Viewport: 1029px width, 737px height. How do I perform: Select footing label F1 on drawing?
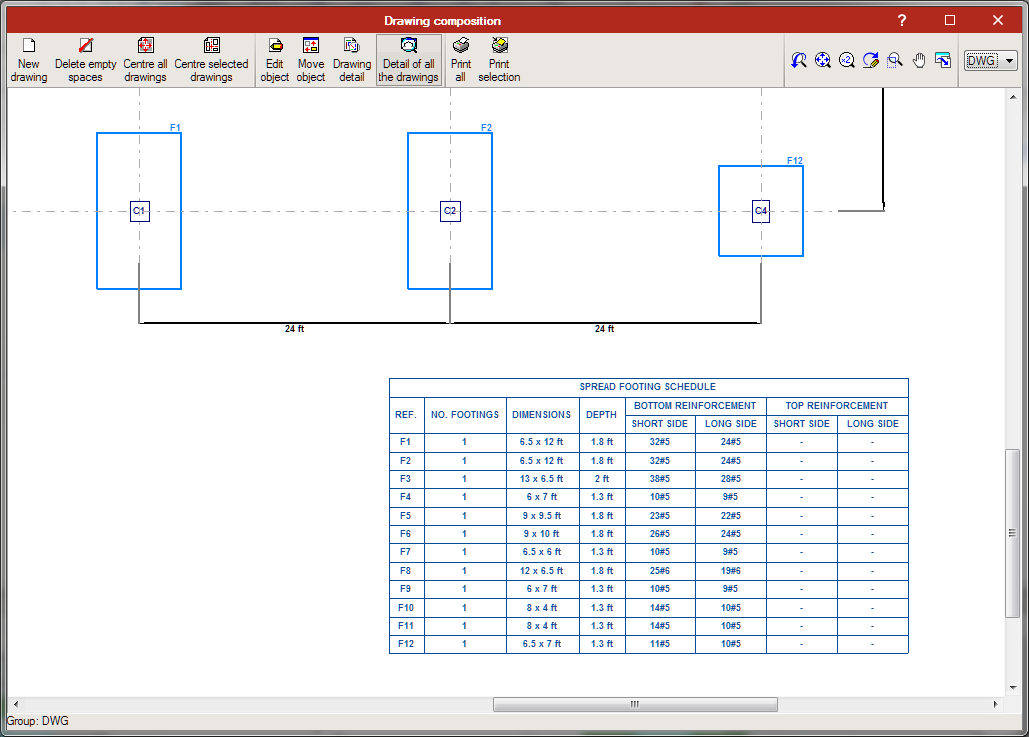coord(175,127)
